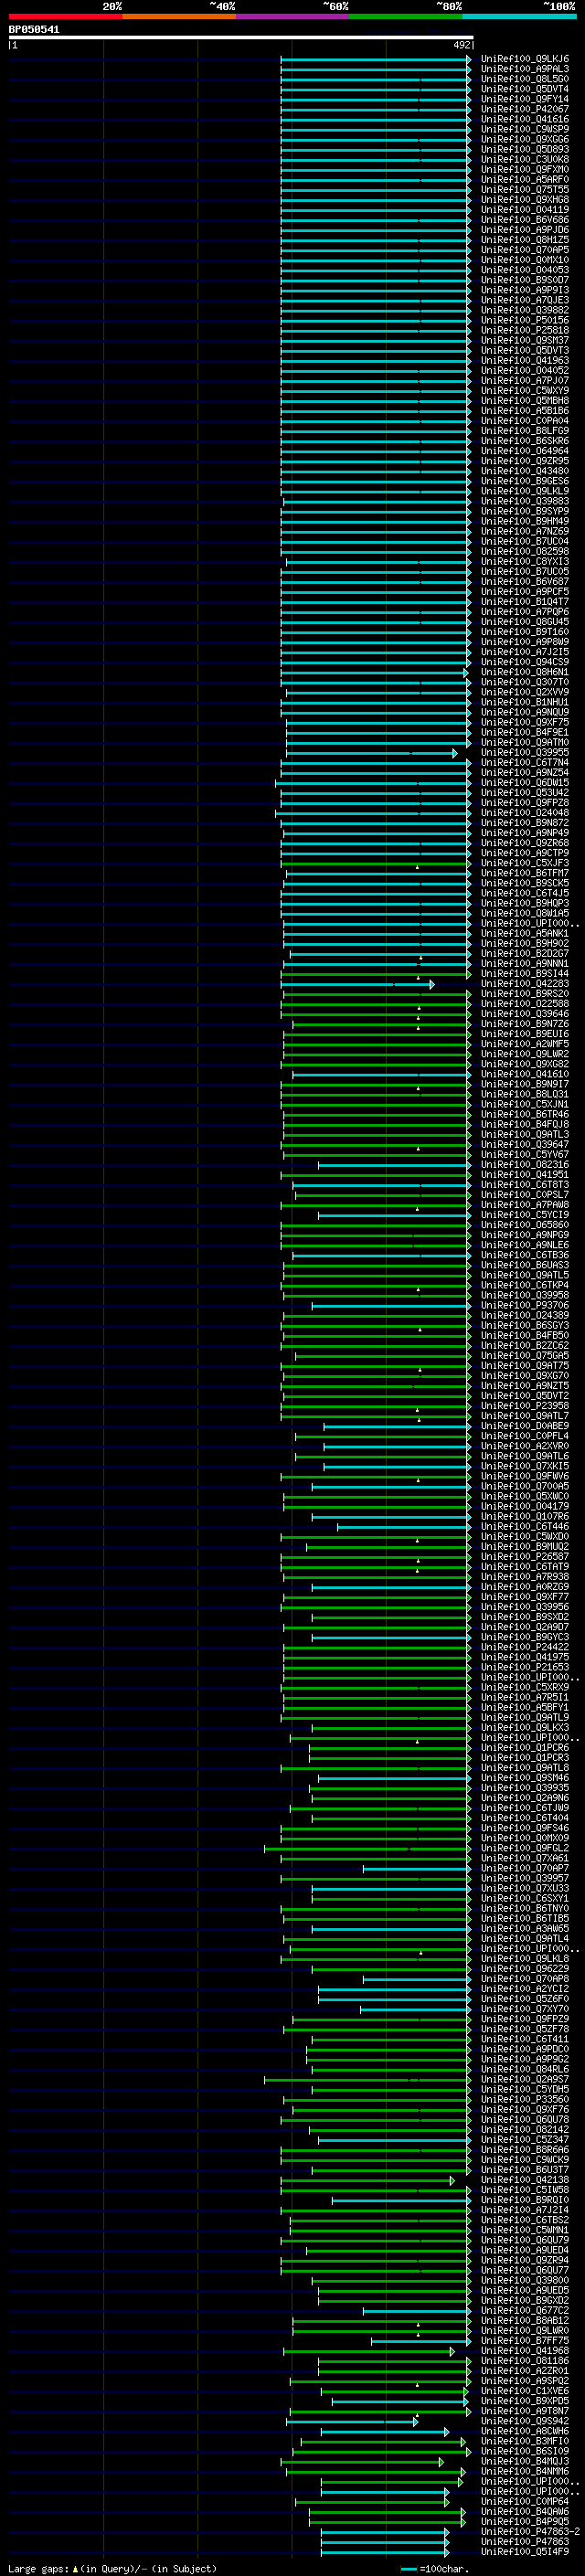Select the UniRef100_Q5D893 label
585x2576 pixels.
525,149
